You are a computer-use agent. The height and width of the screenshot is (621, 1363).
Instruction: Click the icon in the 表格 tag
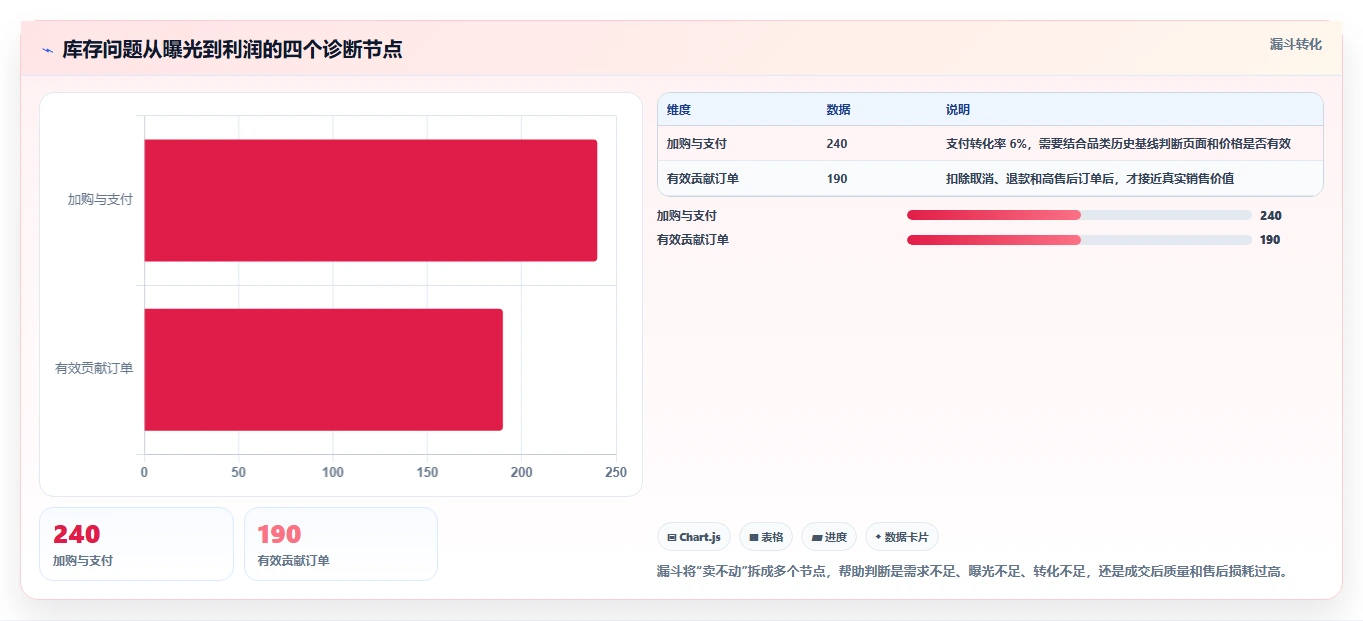point(754,537)
